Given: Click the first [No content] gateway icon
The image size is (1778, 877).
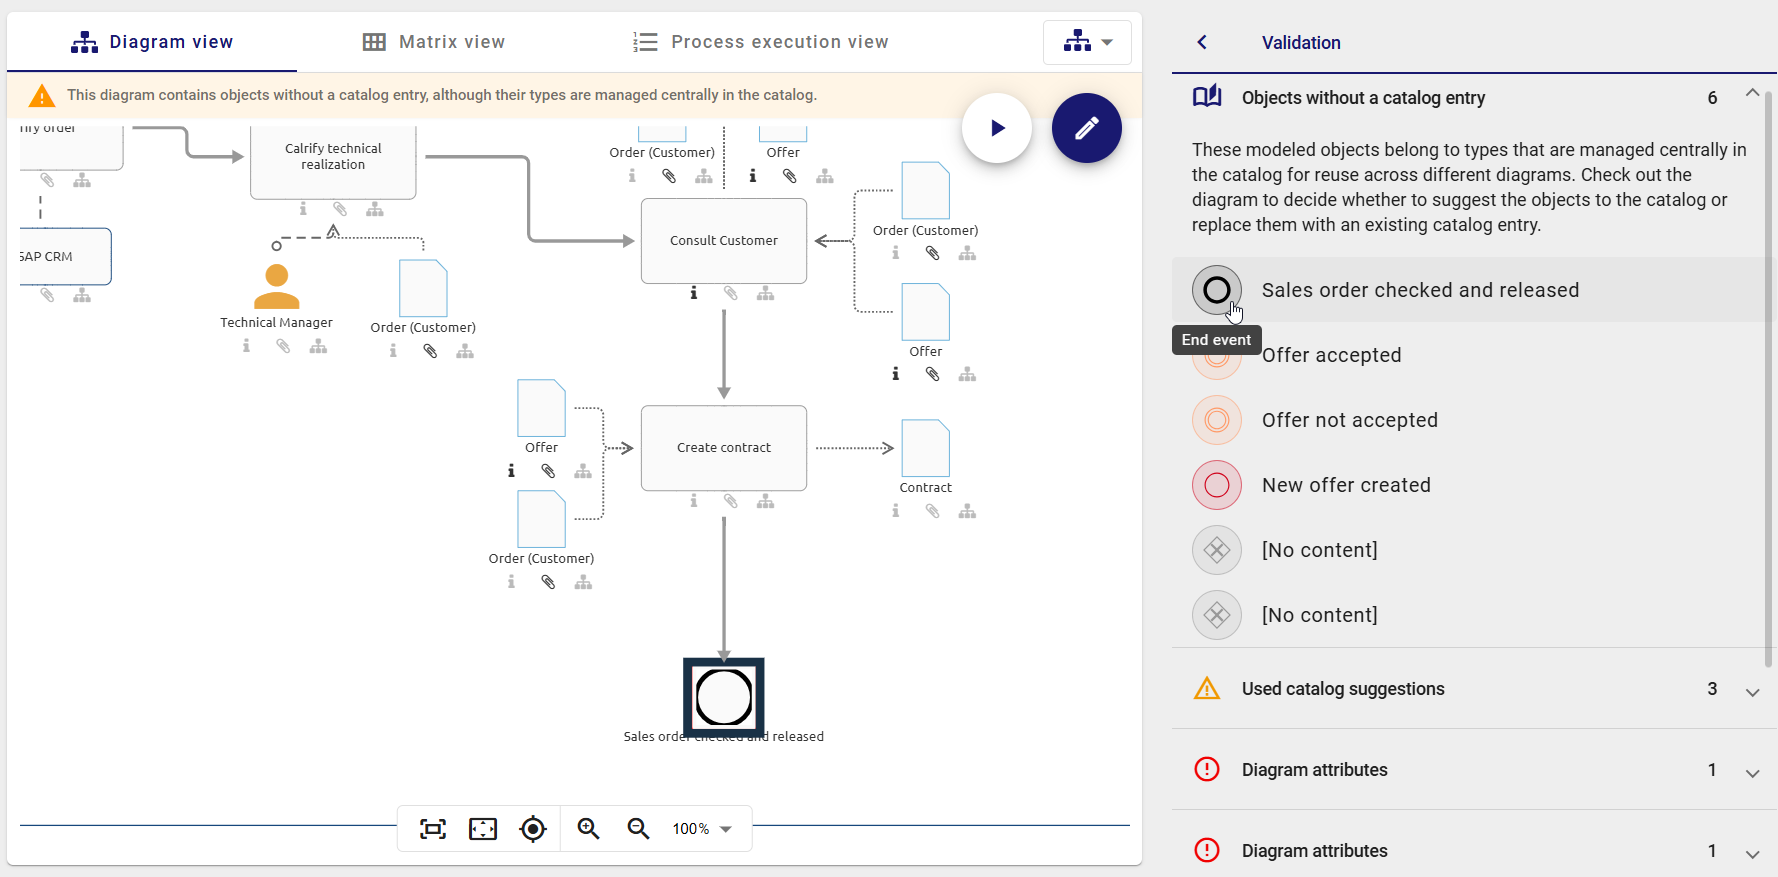Looking at the screenshot, I should (x=1217, y=550).
